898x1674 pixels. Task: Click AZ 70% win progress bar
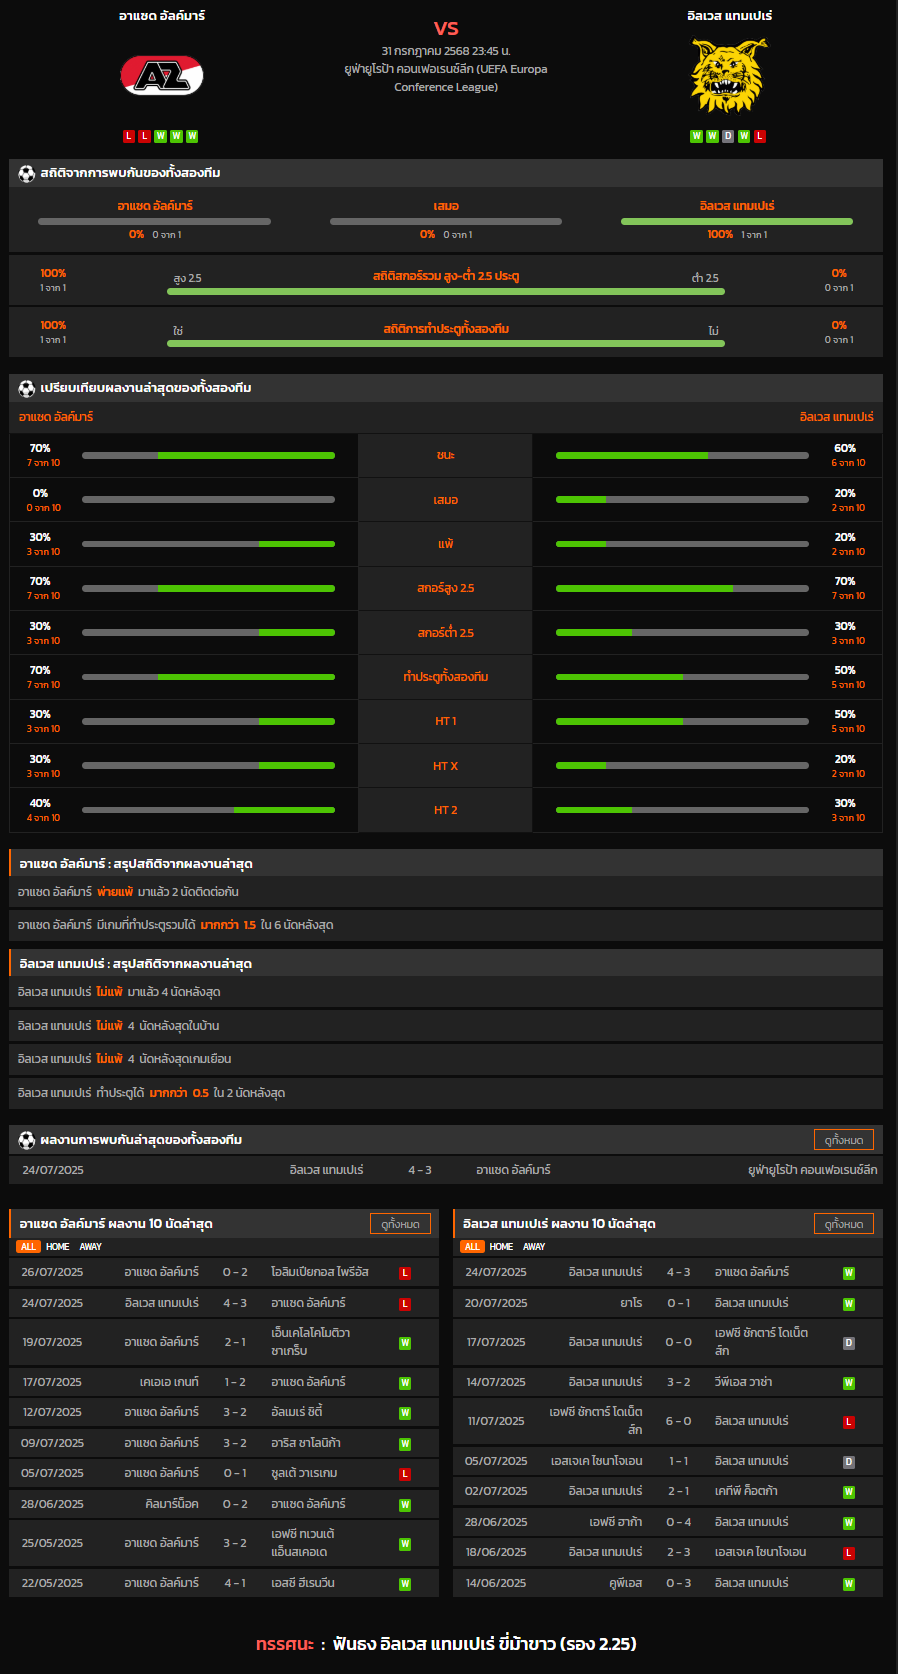coord(208,456)
